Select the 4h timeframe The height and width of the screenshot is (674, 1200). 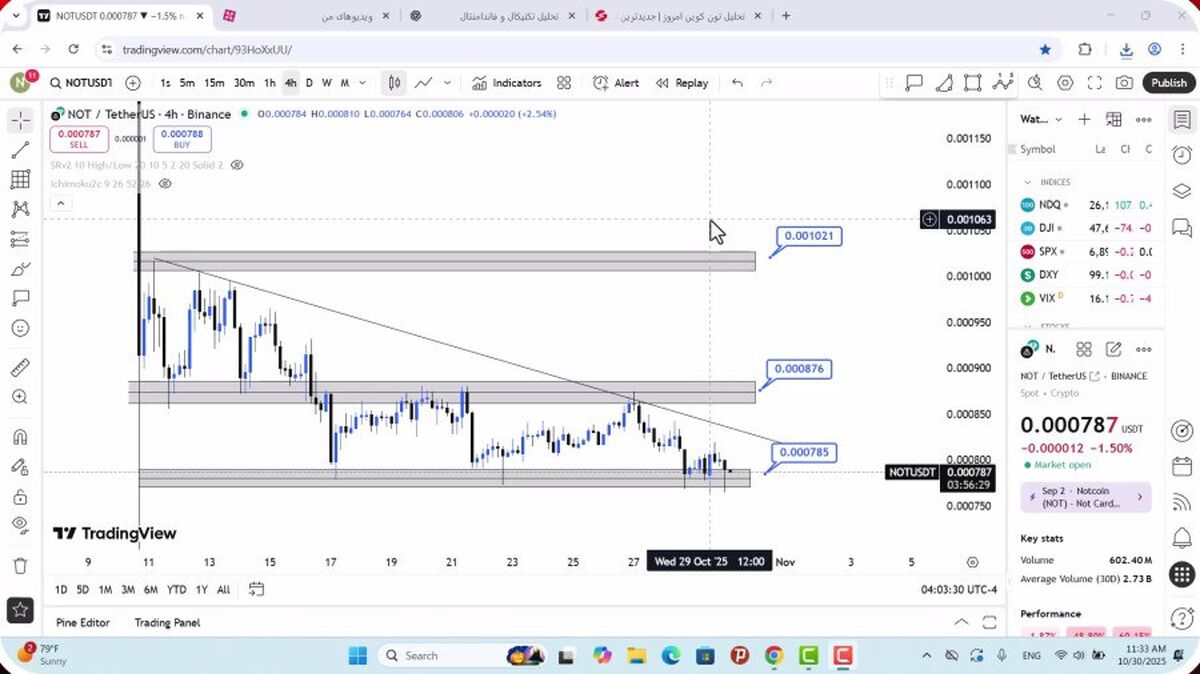tap(290, 83)
